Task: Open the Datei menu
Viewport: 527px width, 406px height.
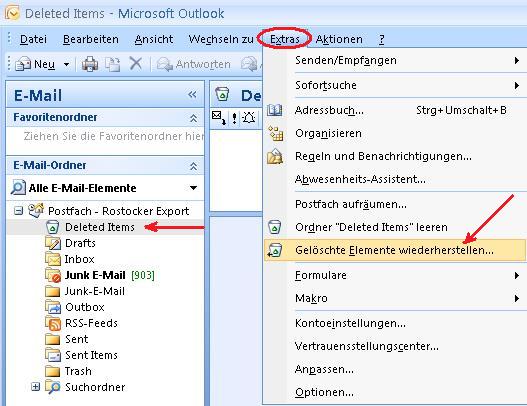Action: [x=33, y=39]
